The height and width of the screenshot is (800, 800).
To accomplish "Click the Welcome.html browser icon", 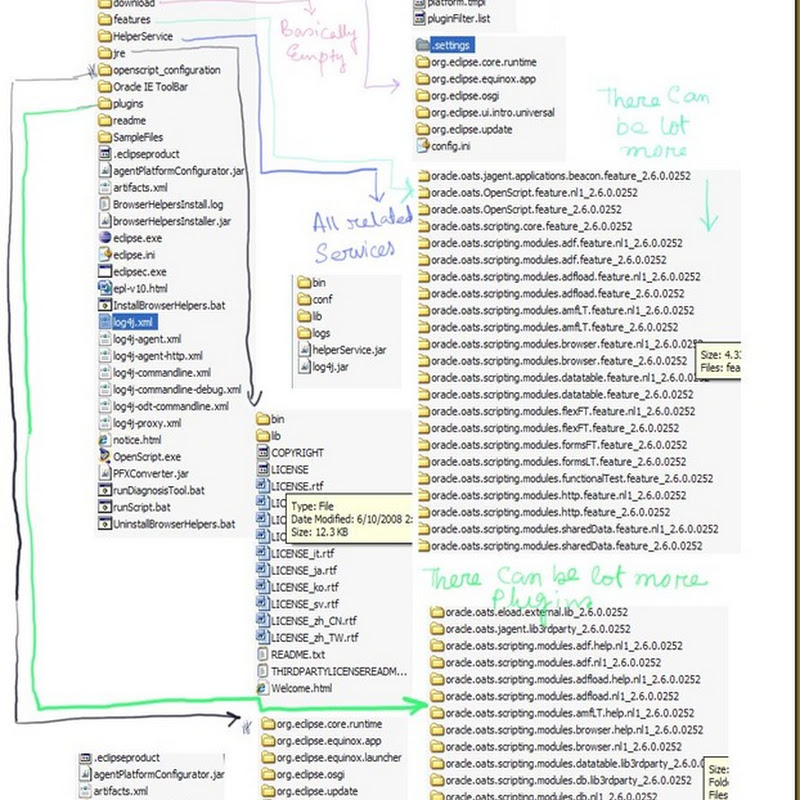I will click(263, 688).
